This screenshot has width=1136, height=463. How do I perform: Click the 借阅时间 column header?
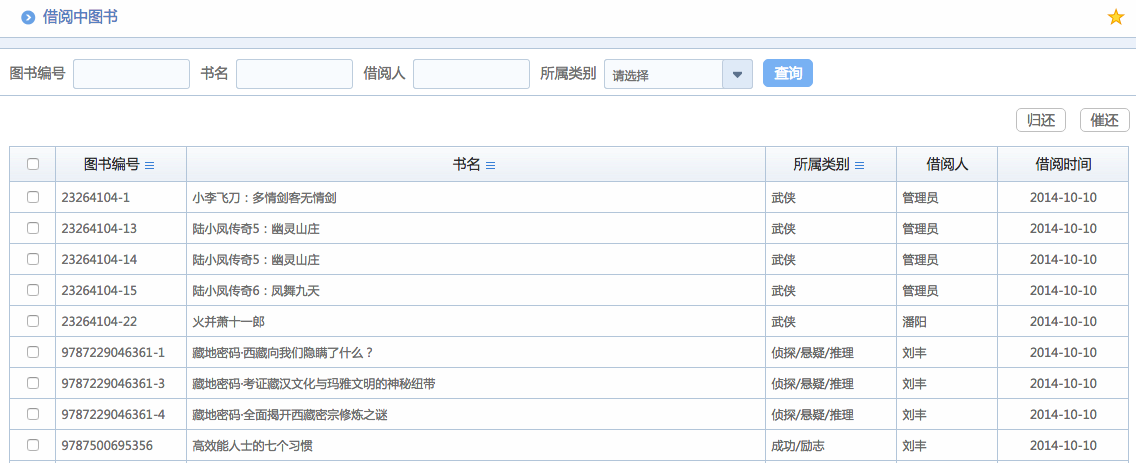(x=1063, y=165)
